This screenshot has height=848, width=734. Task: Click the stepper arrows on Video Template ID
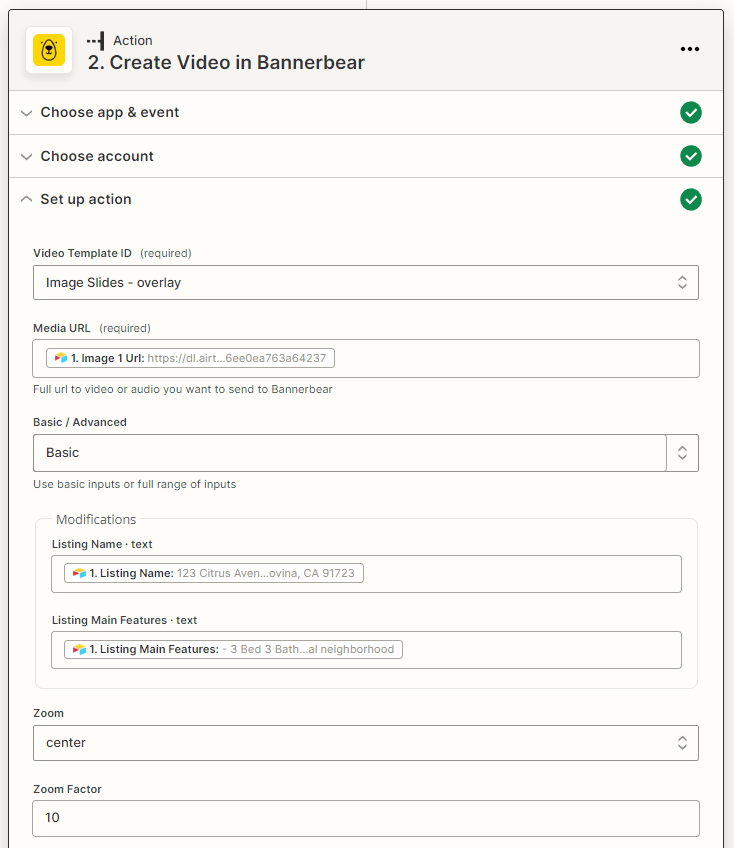[x=683, y=282]
